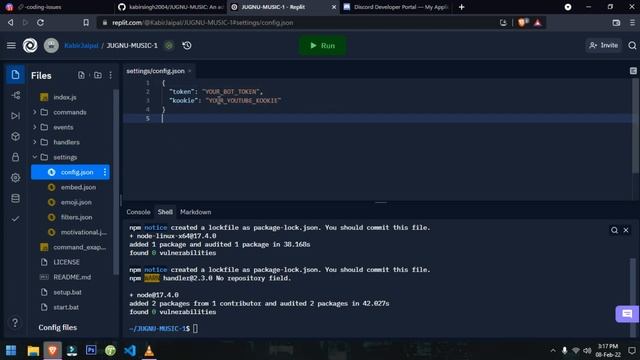This screenshot has height=360, width=640.
Task: Switch to the Markdown tab
Action: coord(196,212)
